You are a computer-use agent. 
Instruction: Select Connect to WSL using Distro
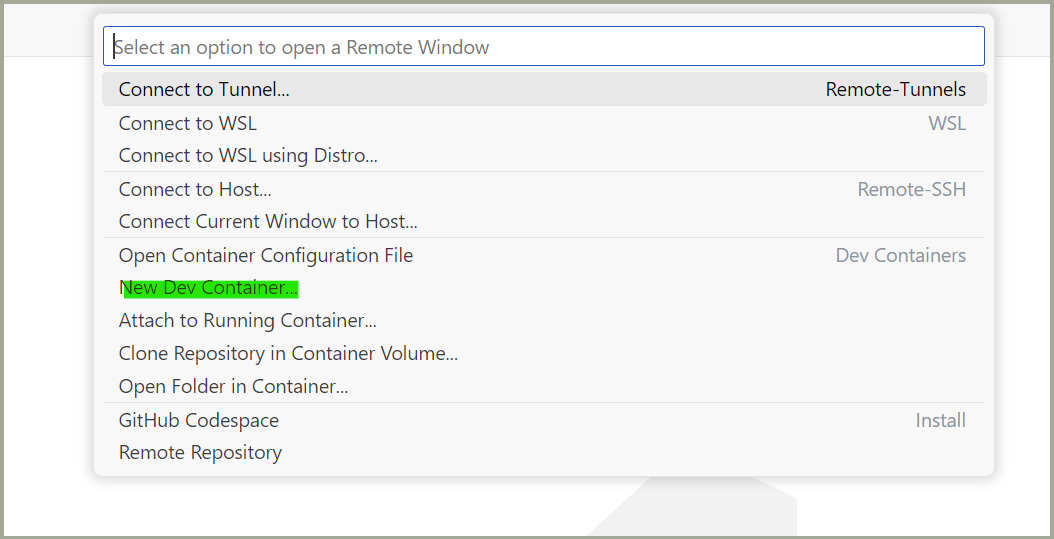coord(544,156)
